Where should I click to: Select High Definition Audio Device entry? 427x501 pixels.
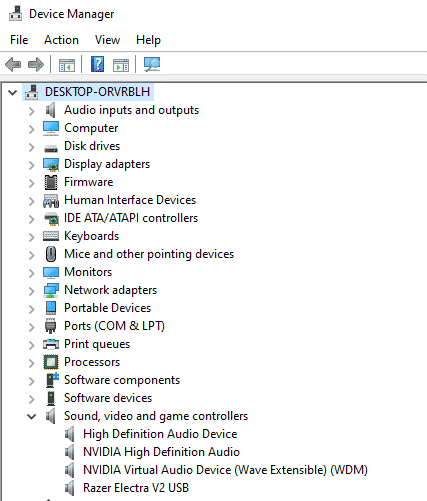[160, 434]
